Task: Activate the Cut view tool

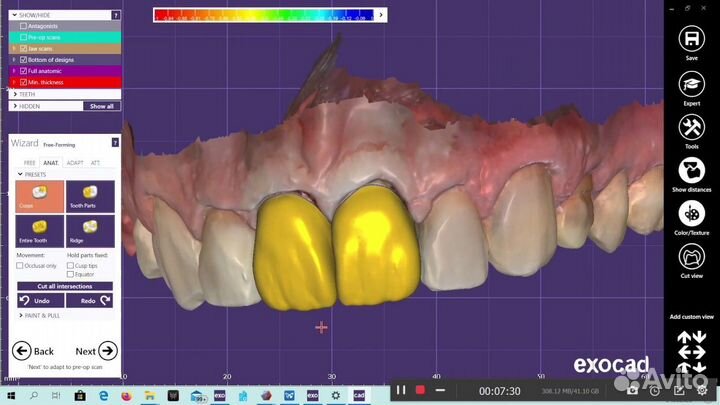Action: tap(690, 257)
